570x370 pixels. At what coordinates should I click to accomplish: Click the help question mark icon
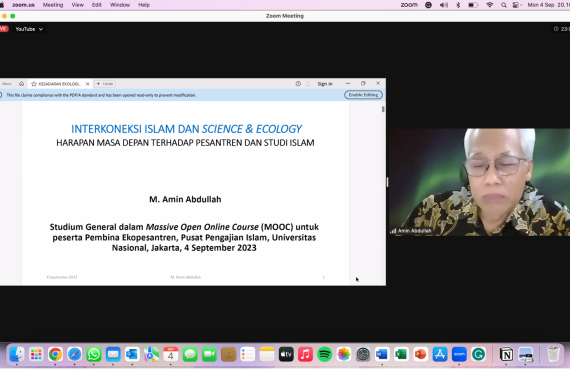[298, 84]
